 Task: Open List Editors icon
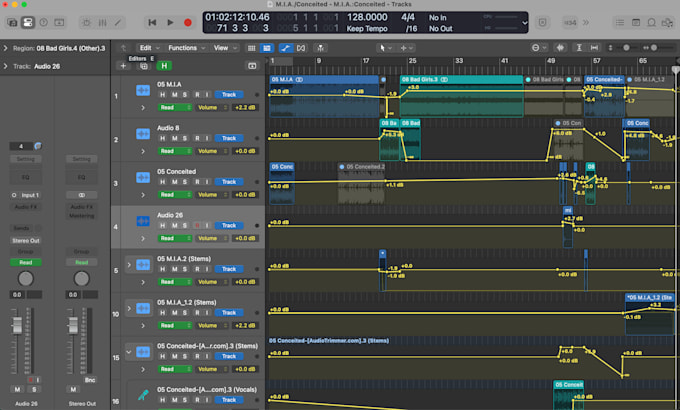click(620, 23)
